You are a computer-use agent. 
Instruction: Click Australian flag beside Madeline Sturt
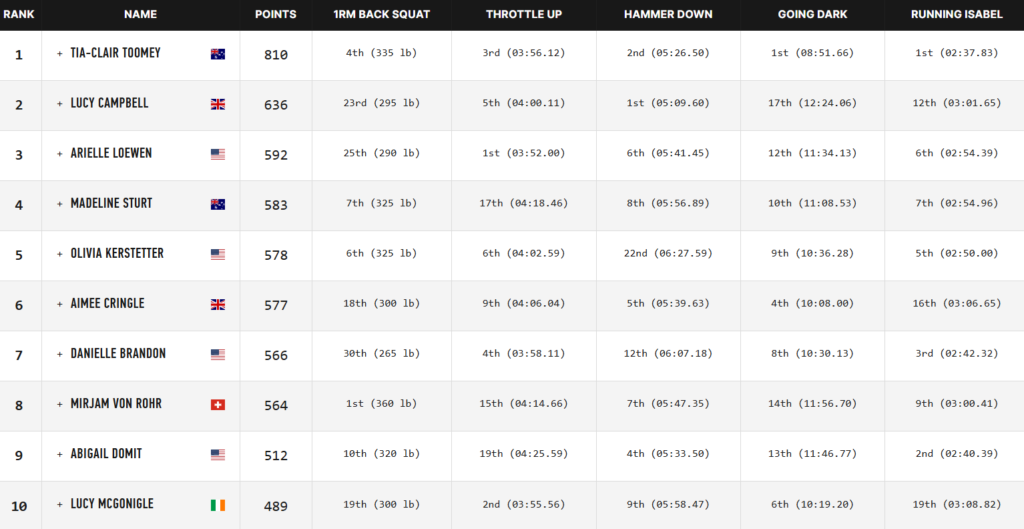pyautogui.click(x=217, y=204)
